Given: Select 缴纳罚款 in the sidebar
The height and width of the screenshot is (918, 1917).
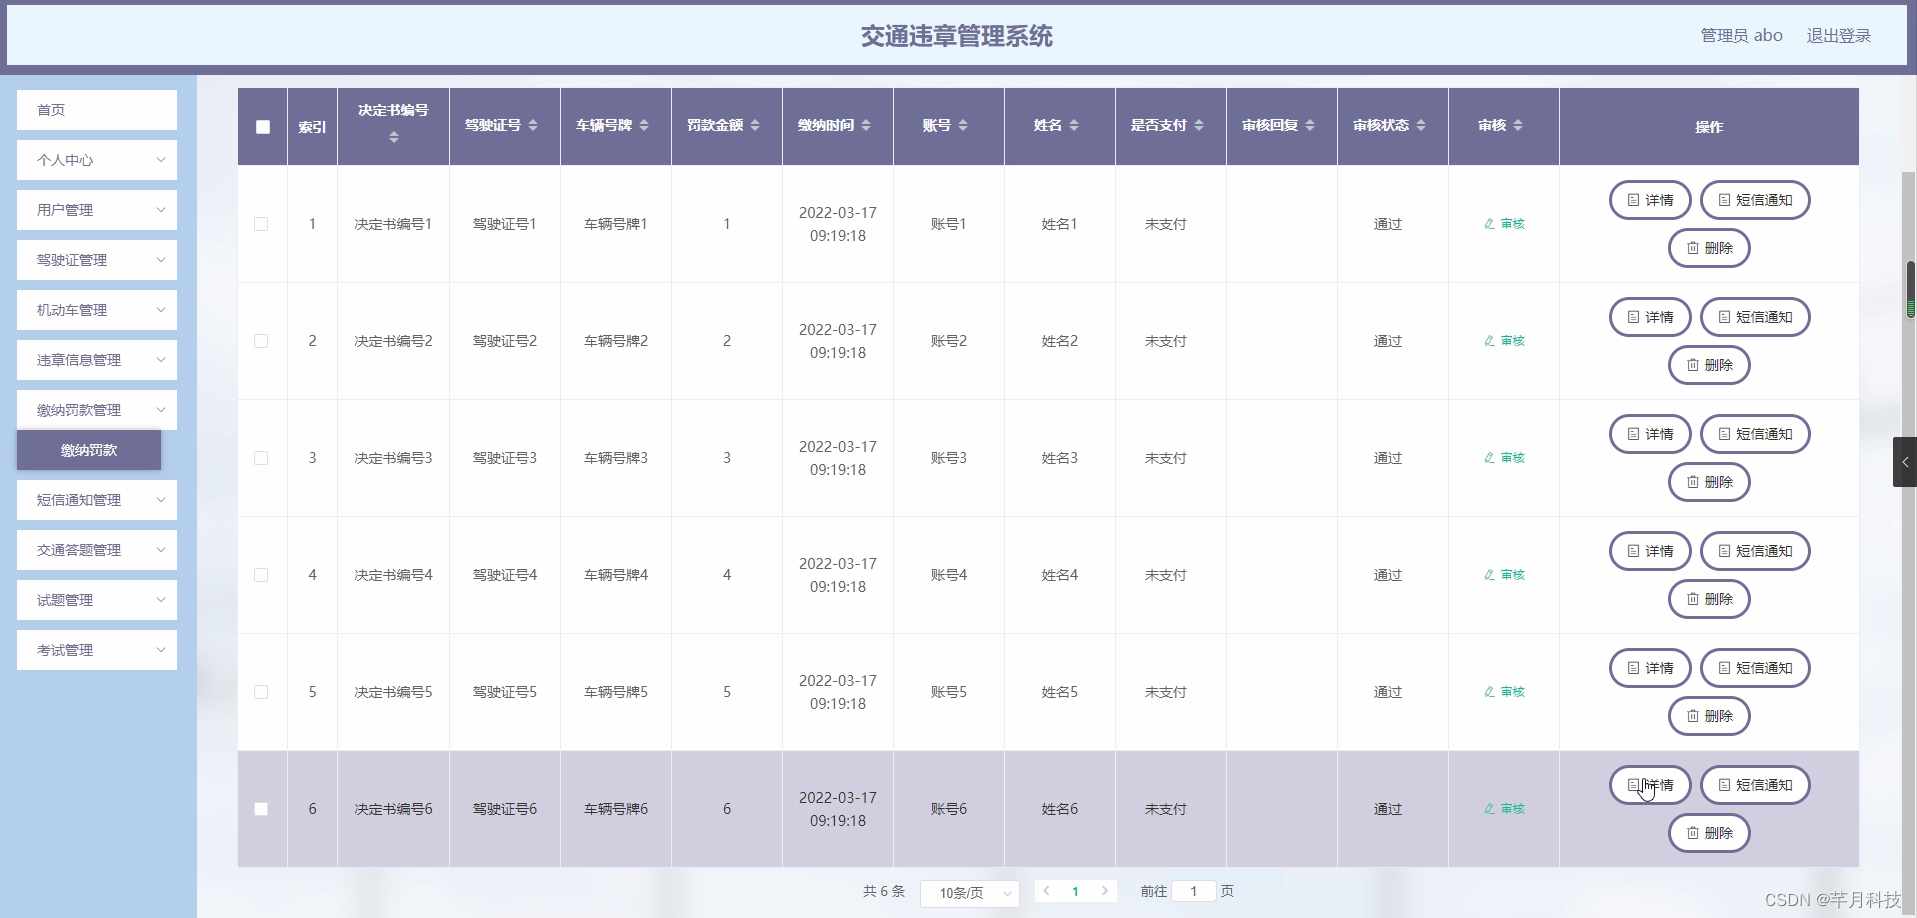Looking at the screenshot, I should click(x=88, y=450).
